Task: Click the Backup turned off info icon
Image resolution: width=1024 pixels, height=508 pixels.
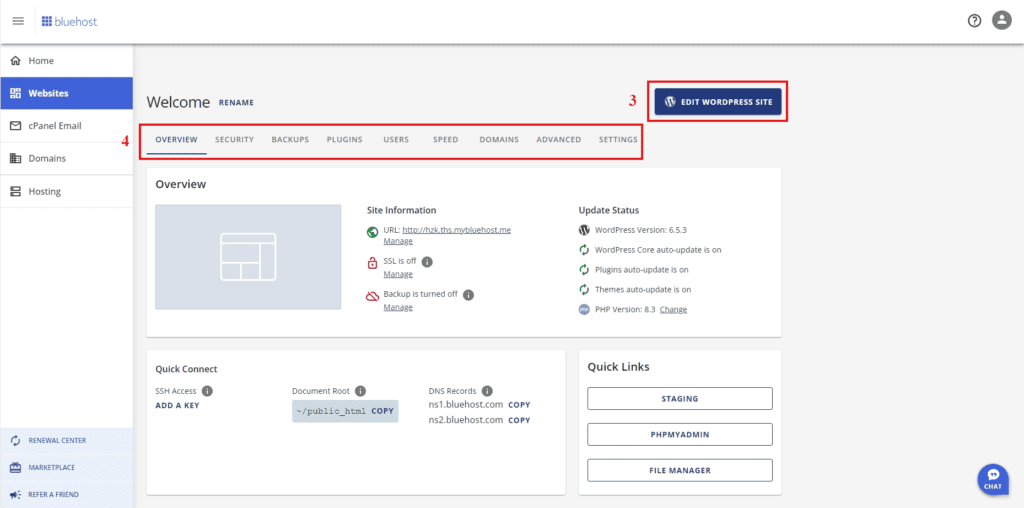Action: (468, 294)
